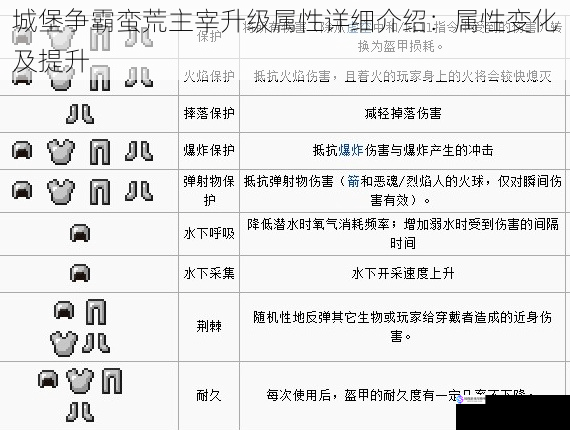Viewport: 570px width, 430px height.
Task: Click the helmet icon in 弹射物保护 row
Action: (x=22, y=190)
